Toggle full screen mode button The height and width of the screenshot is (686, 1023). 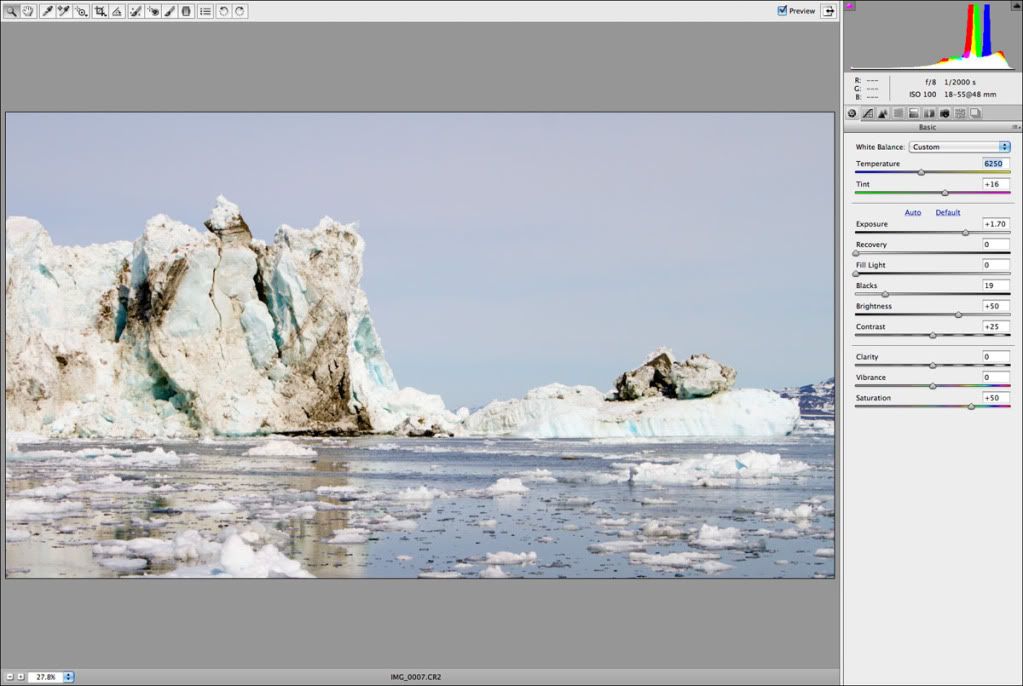(x=829, y=11)
